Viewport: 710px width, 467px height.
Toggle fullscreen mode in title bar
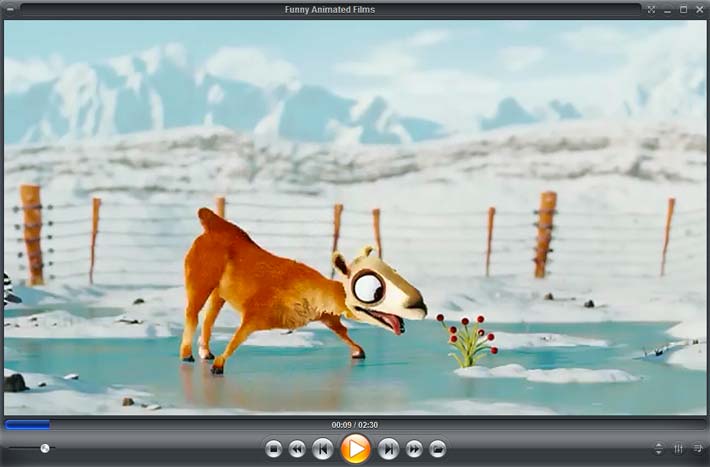tap(651, 10)
